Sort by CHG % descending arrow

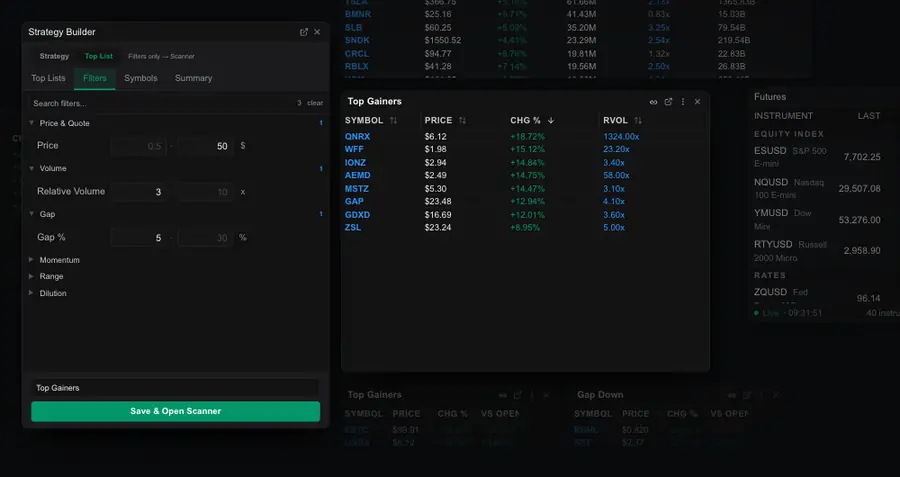[x=551, y=121]
